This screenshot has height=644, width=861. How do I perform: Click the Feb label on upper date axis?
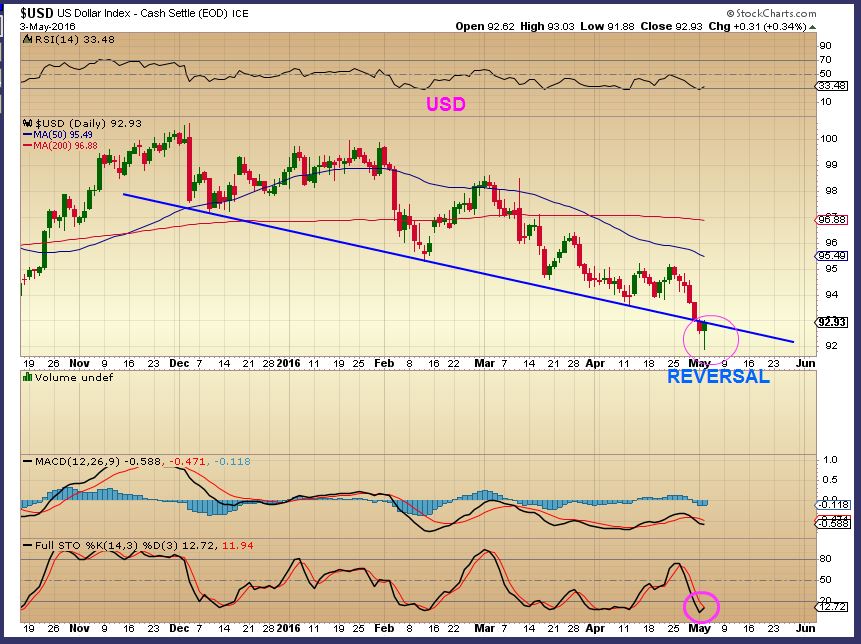[x=384, y=363]
